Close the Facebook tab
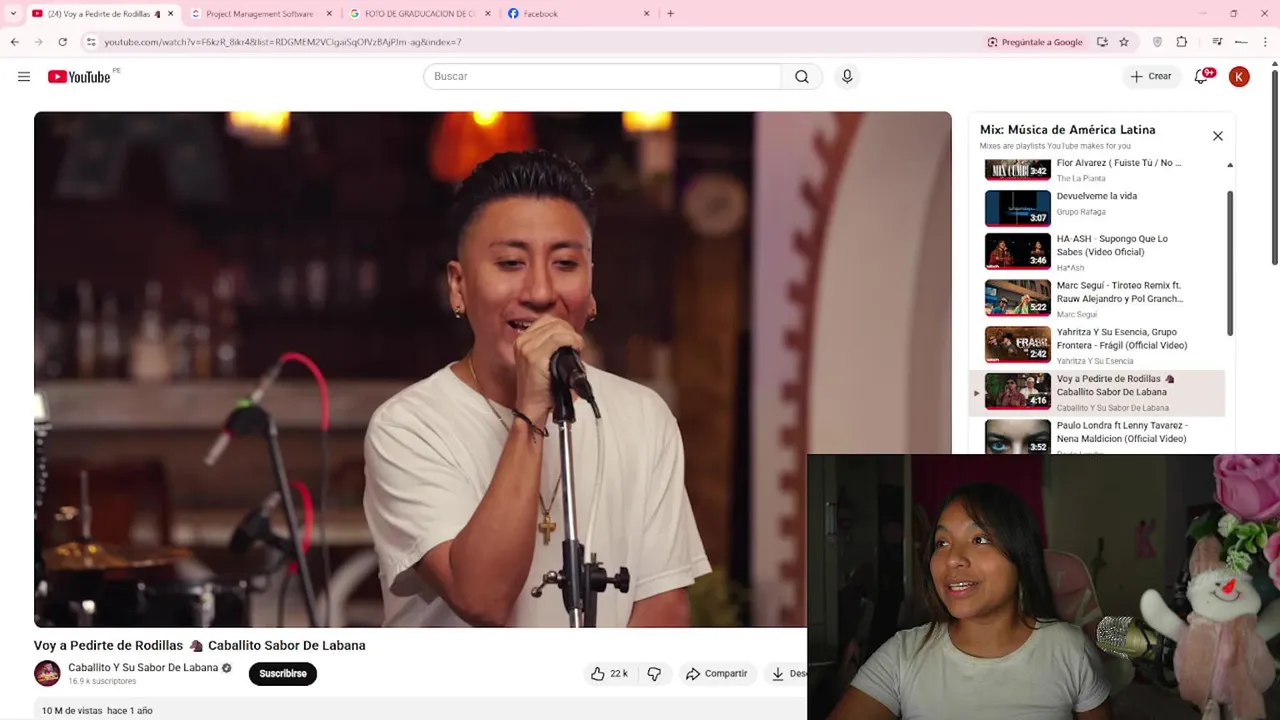The height and width of the screenshot is (720, 1280). (x=646, y=14)
